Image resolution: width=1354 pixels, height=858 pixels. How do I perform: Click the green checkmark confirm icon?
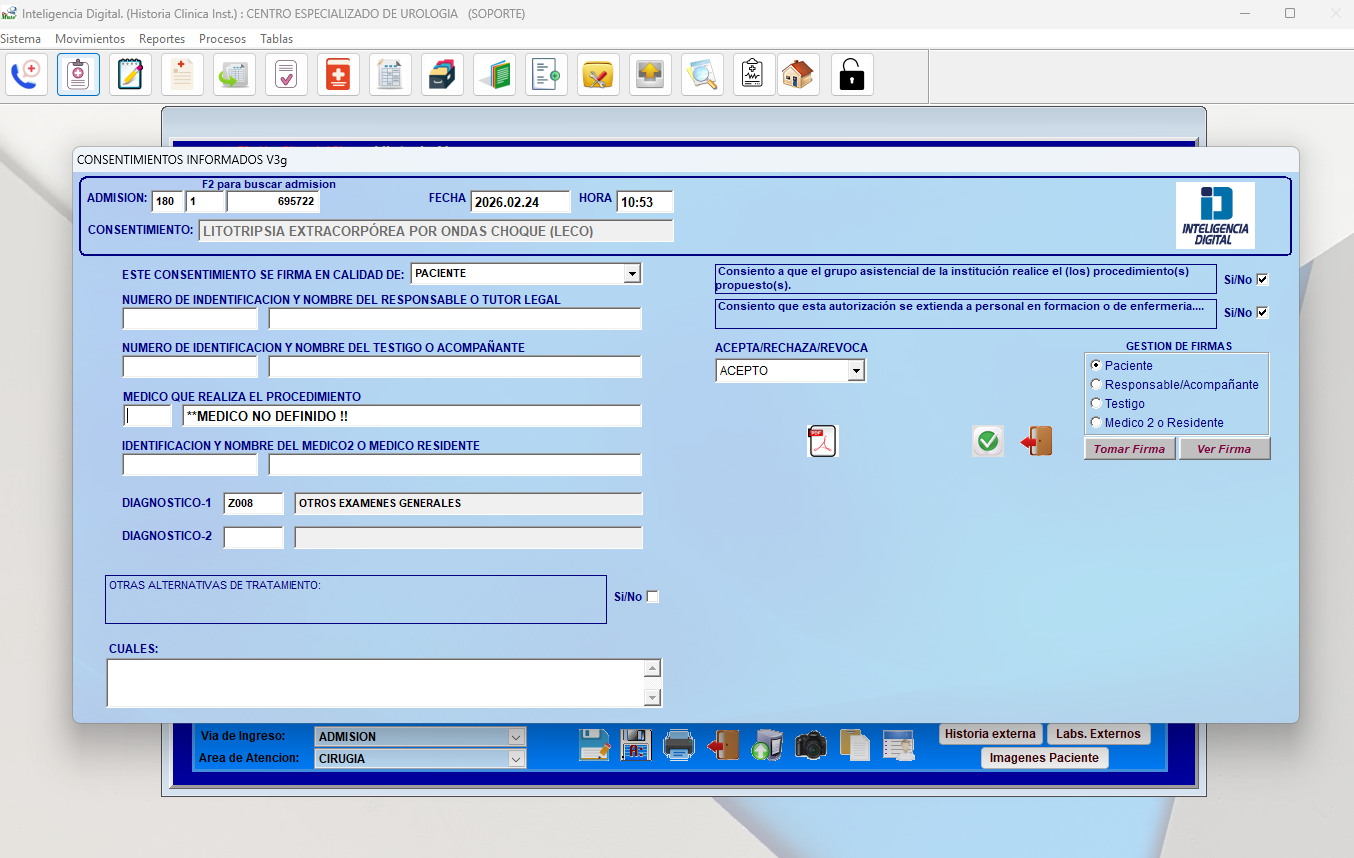pos(988,441)
